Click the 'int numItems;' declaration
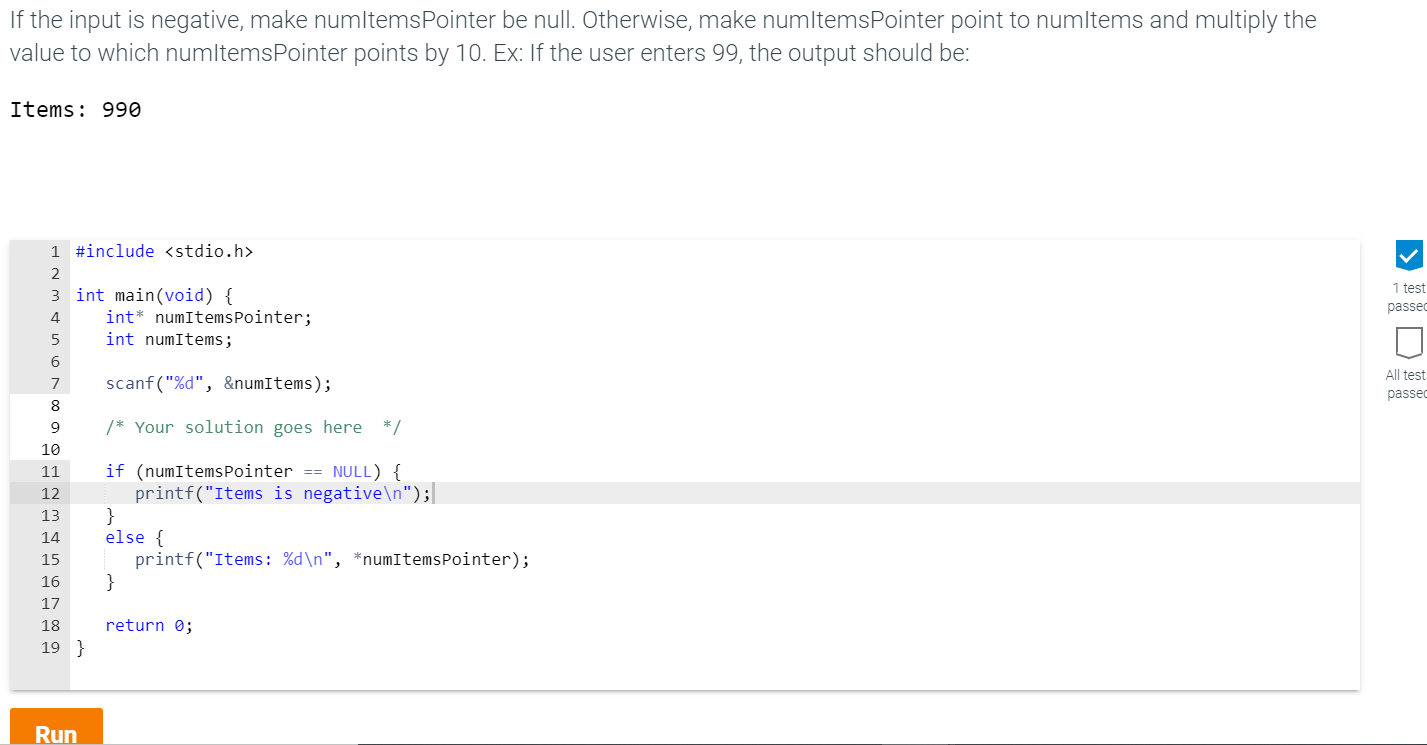The image size is (1427, 745). click(x=169, y=339)
